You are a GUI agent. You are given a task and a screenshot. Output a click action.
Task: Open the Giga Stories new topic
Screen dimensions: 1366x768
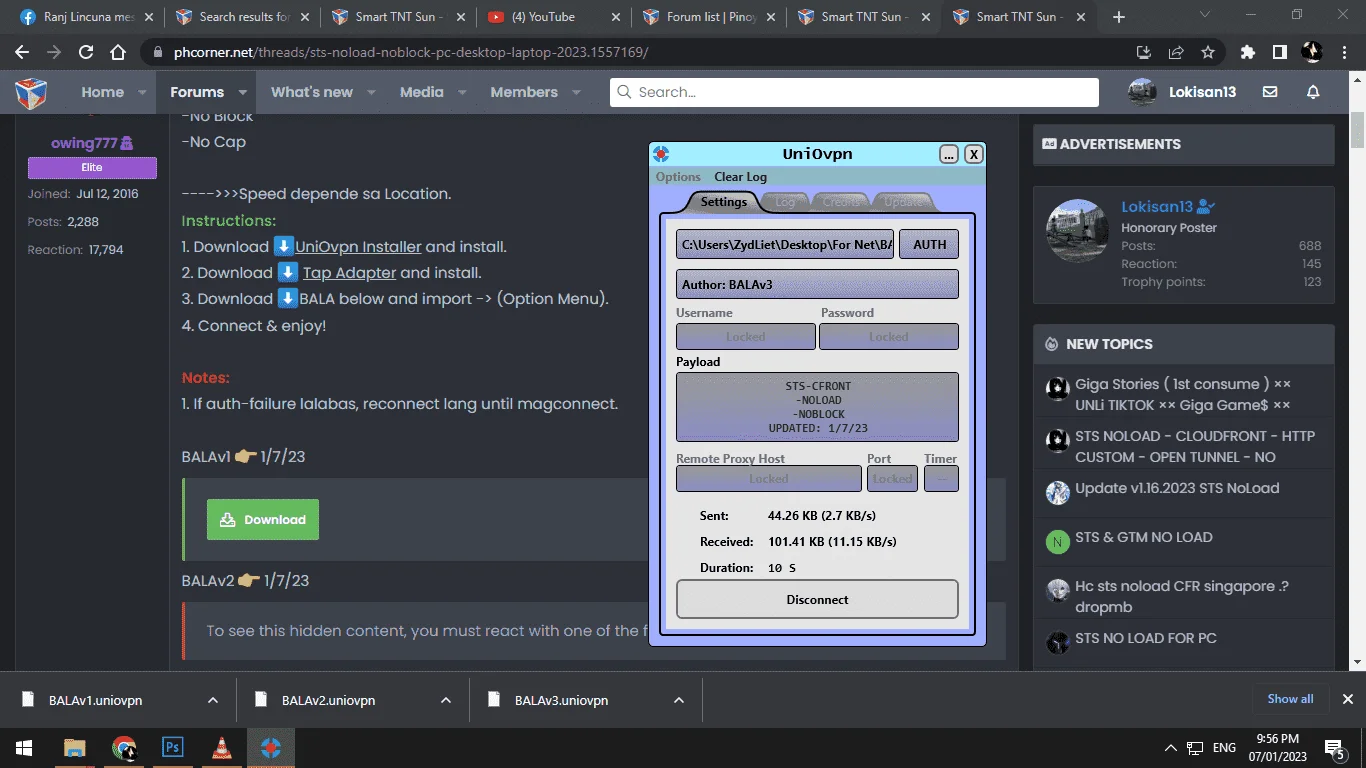click(x=1183, y=394)
